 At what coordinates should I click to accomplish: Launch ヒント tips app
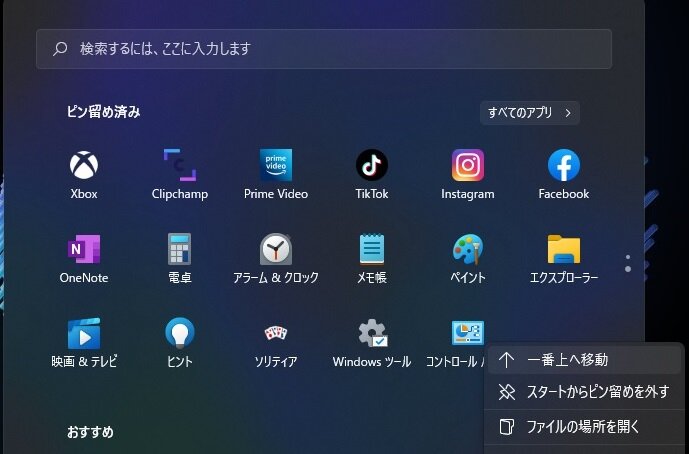180,343
